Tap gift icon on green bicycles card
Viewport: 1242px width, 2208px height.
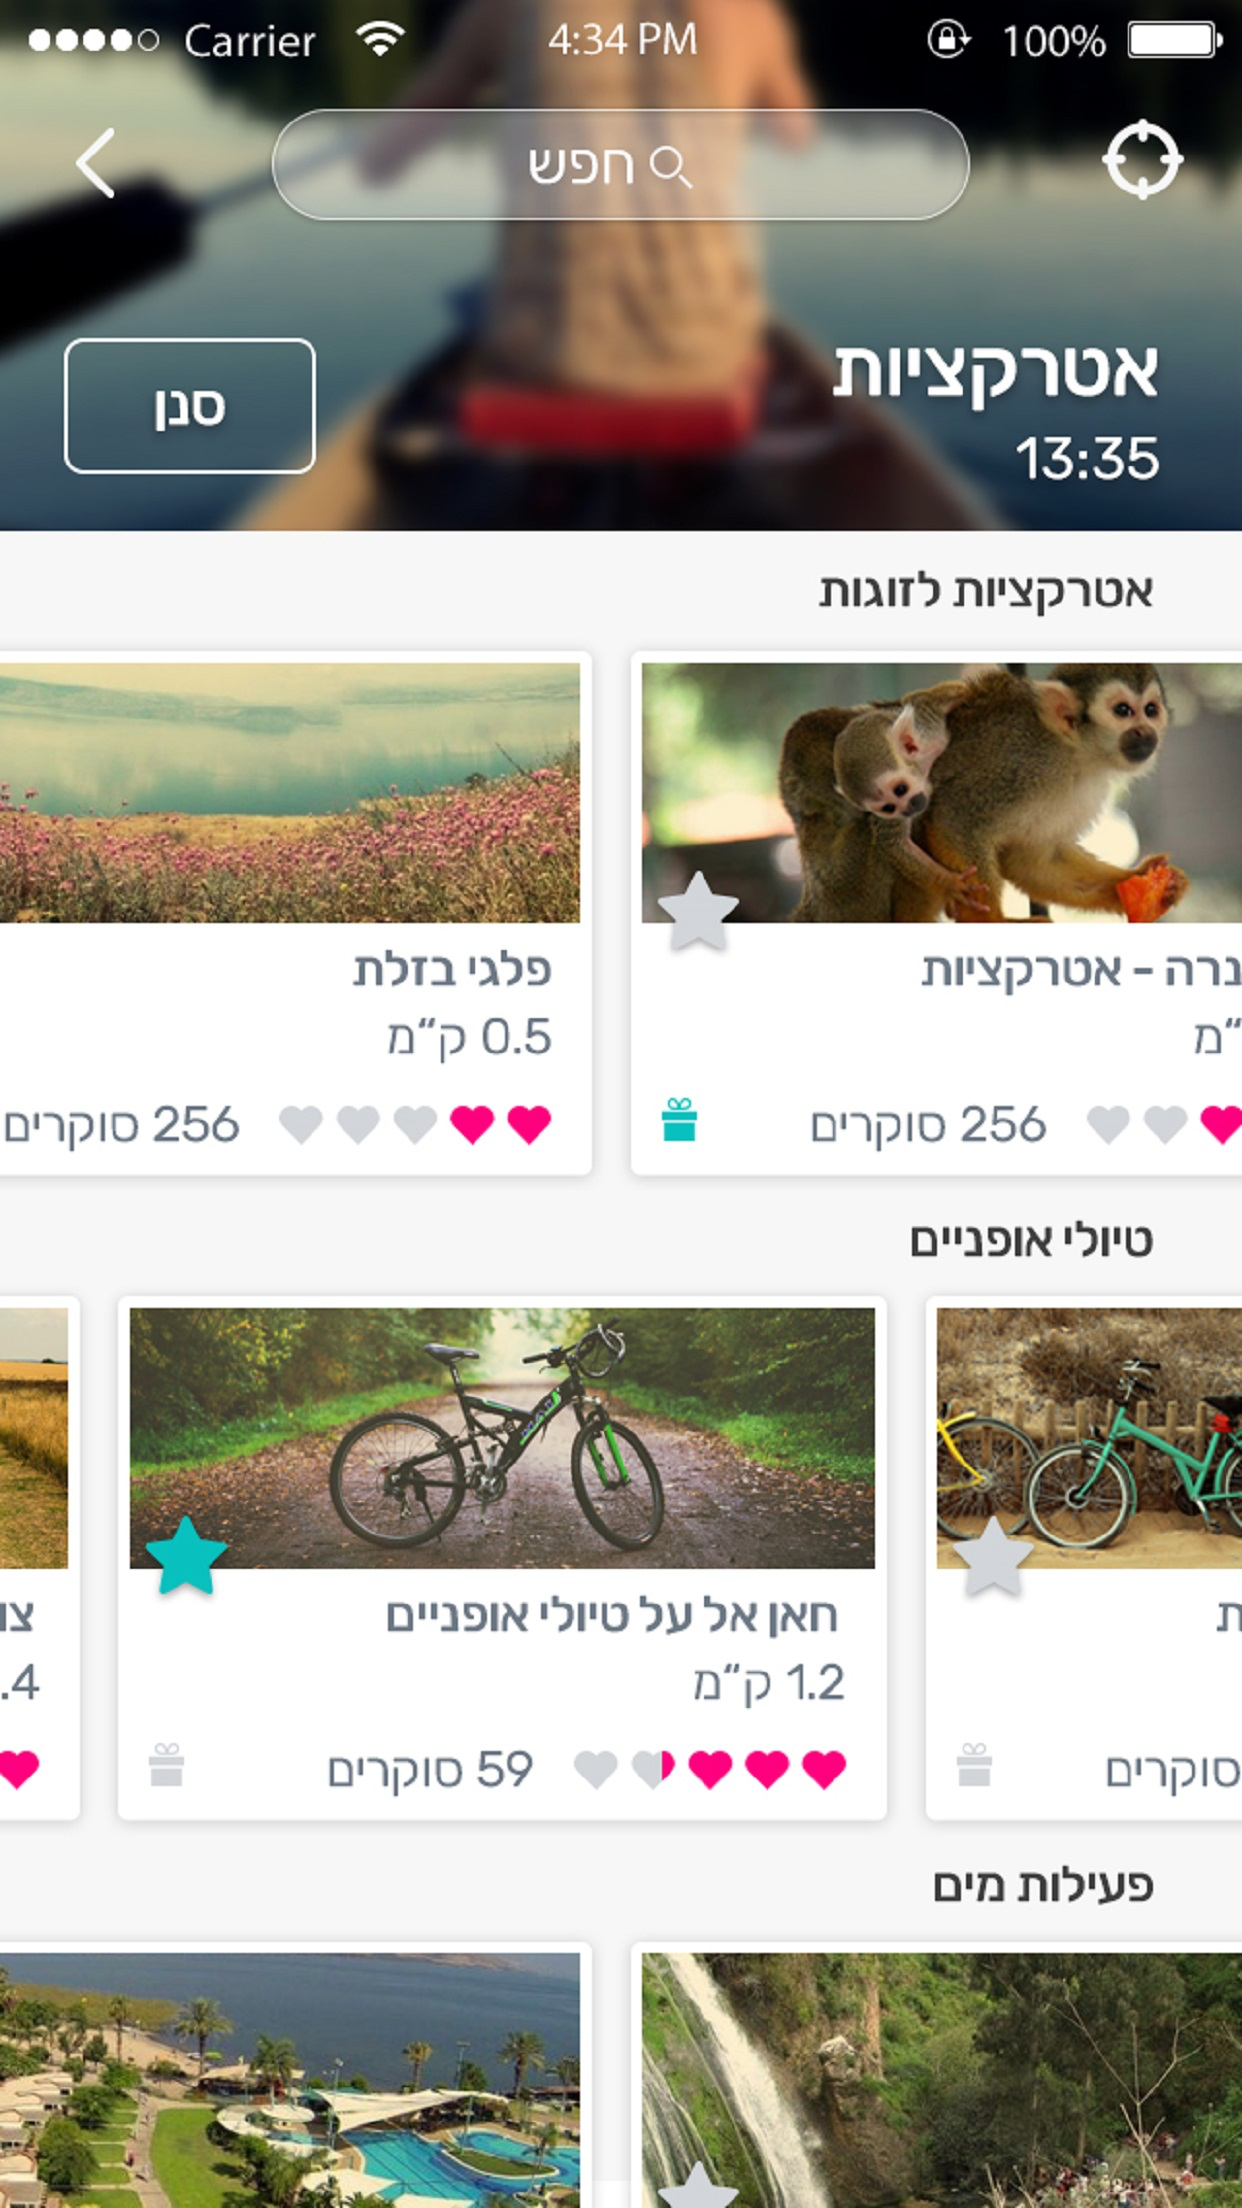point(974,1765)
